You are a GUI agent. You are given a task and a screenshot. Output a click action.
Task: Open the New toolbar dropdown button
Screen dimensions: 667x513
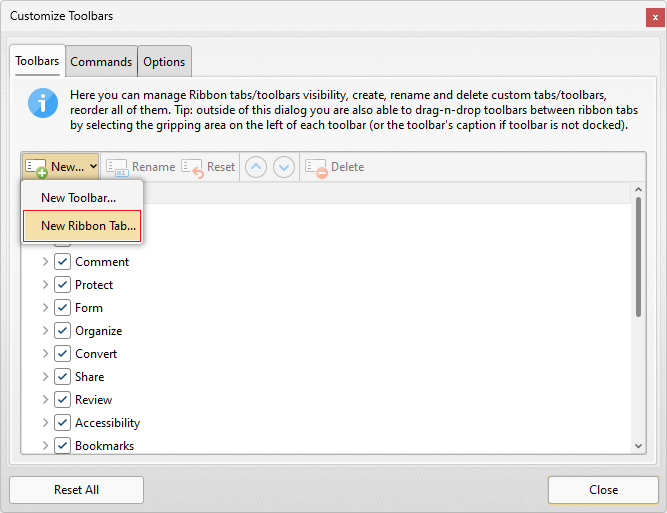pos(60,167)
